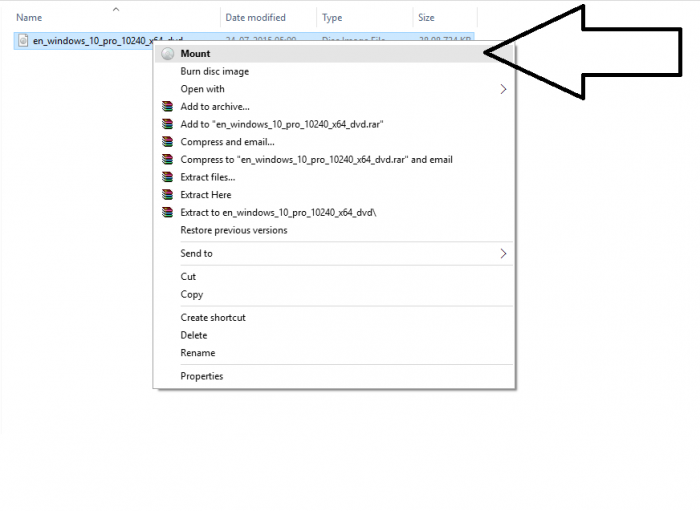
Task: Click WinRAR icon beside Compress to rar and email
Action: point(167,159)
